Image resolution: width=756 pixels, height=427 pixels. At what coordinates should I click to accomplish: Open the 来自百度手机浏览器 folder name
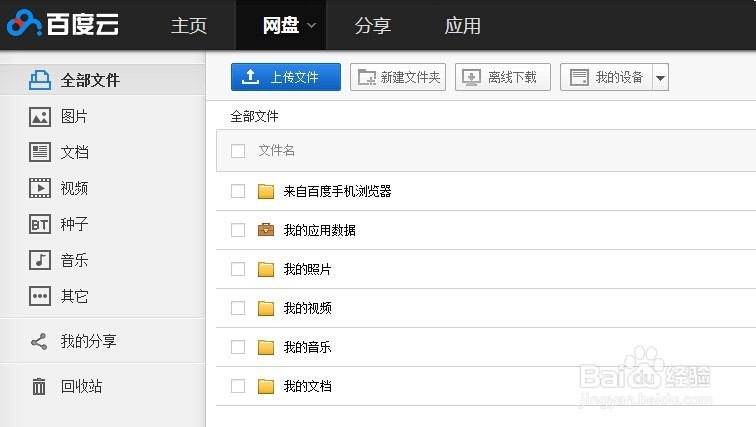click(337, 191)
